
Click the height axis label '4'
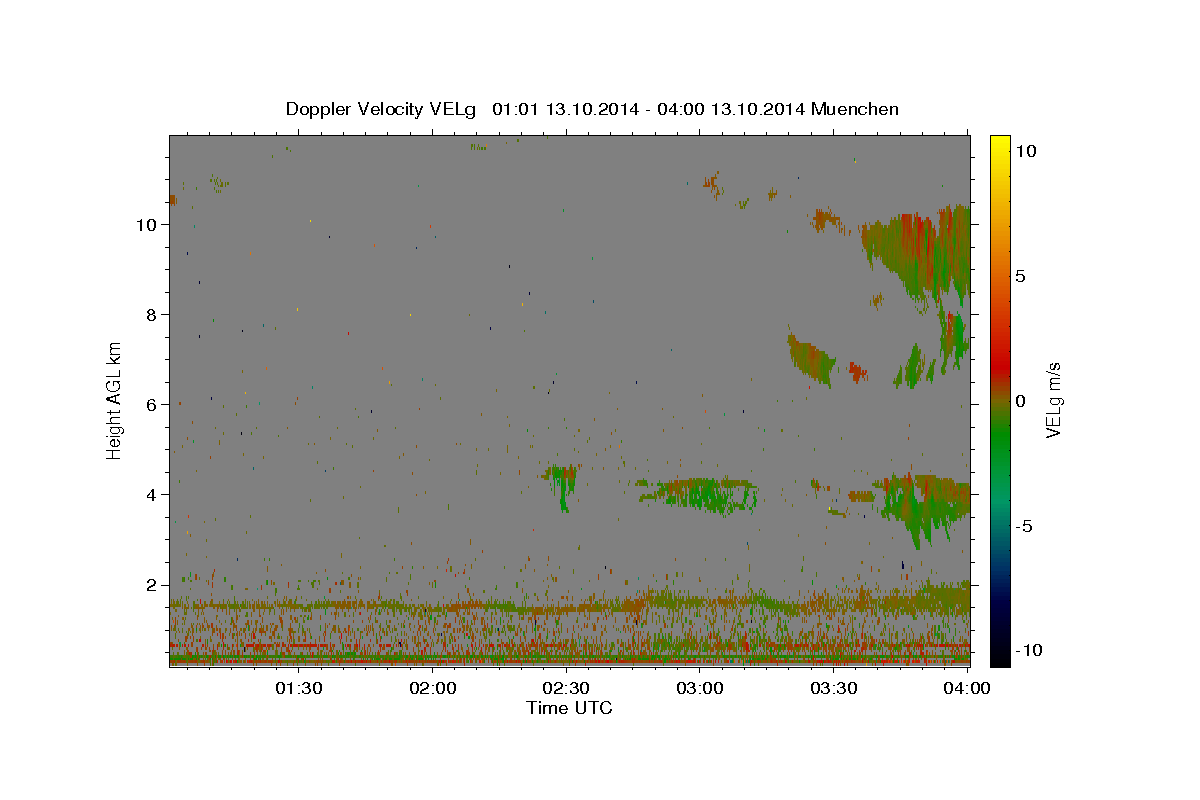(152, 495)
